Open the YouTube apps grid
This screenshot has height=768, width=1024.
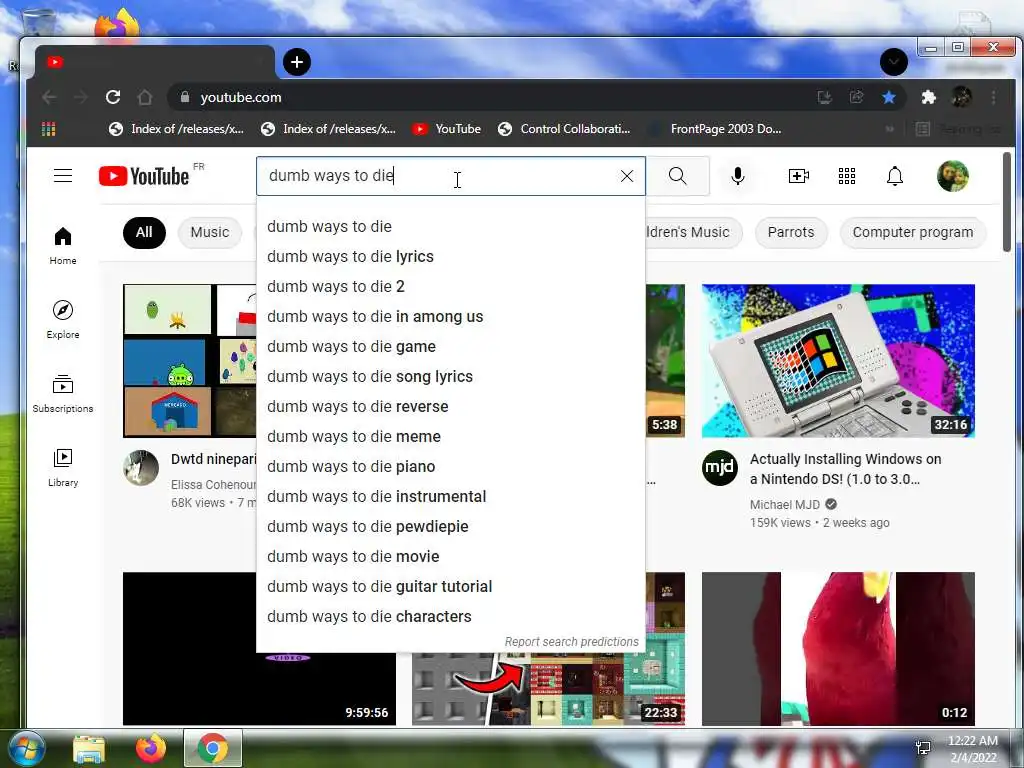pyautogui.click(x=847, y=176)
